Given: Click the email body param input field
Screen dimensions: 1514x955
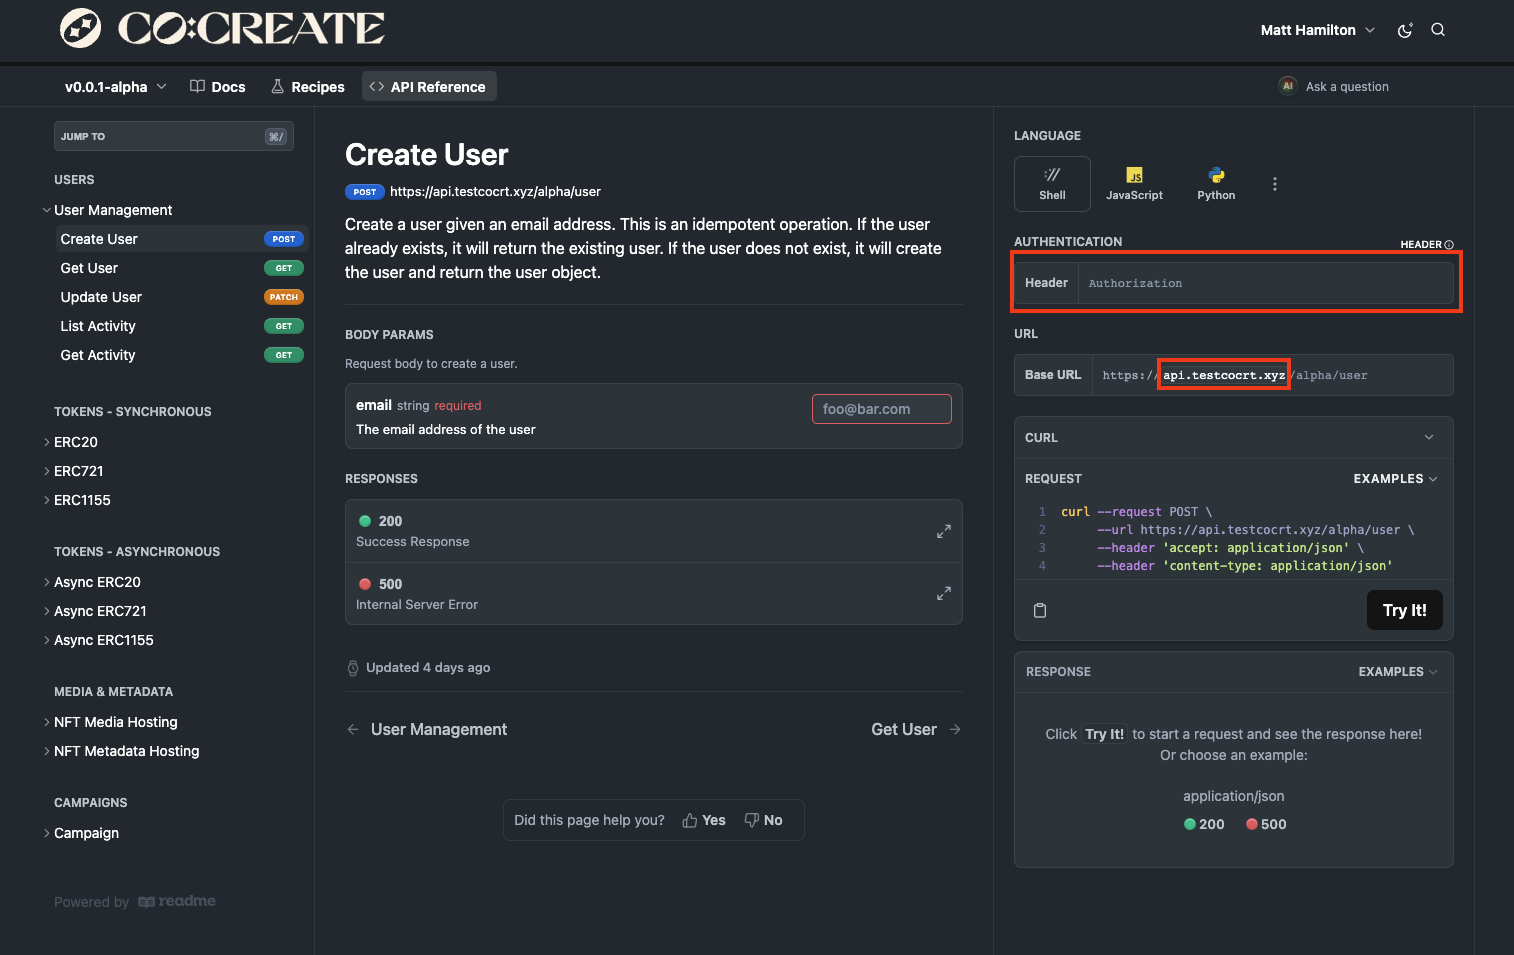Looking at the screenshot, I should click(881, 409).
